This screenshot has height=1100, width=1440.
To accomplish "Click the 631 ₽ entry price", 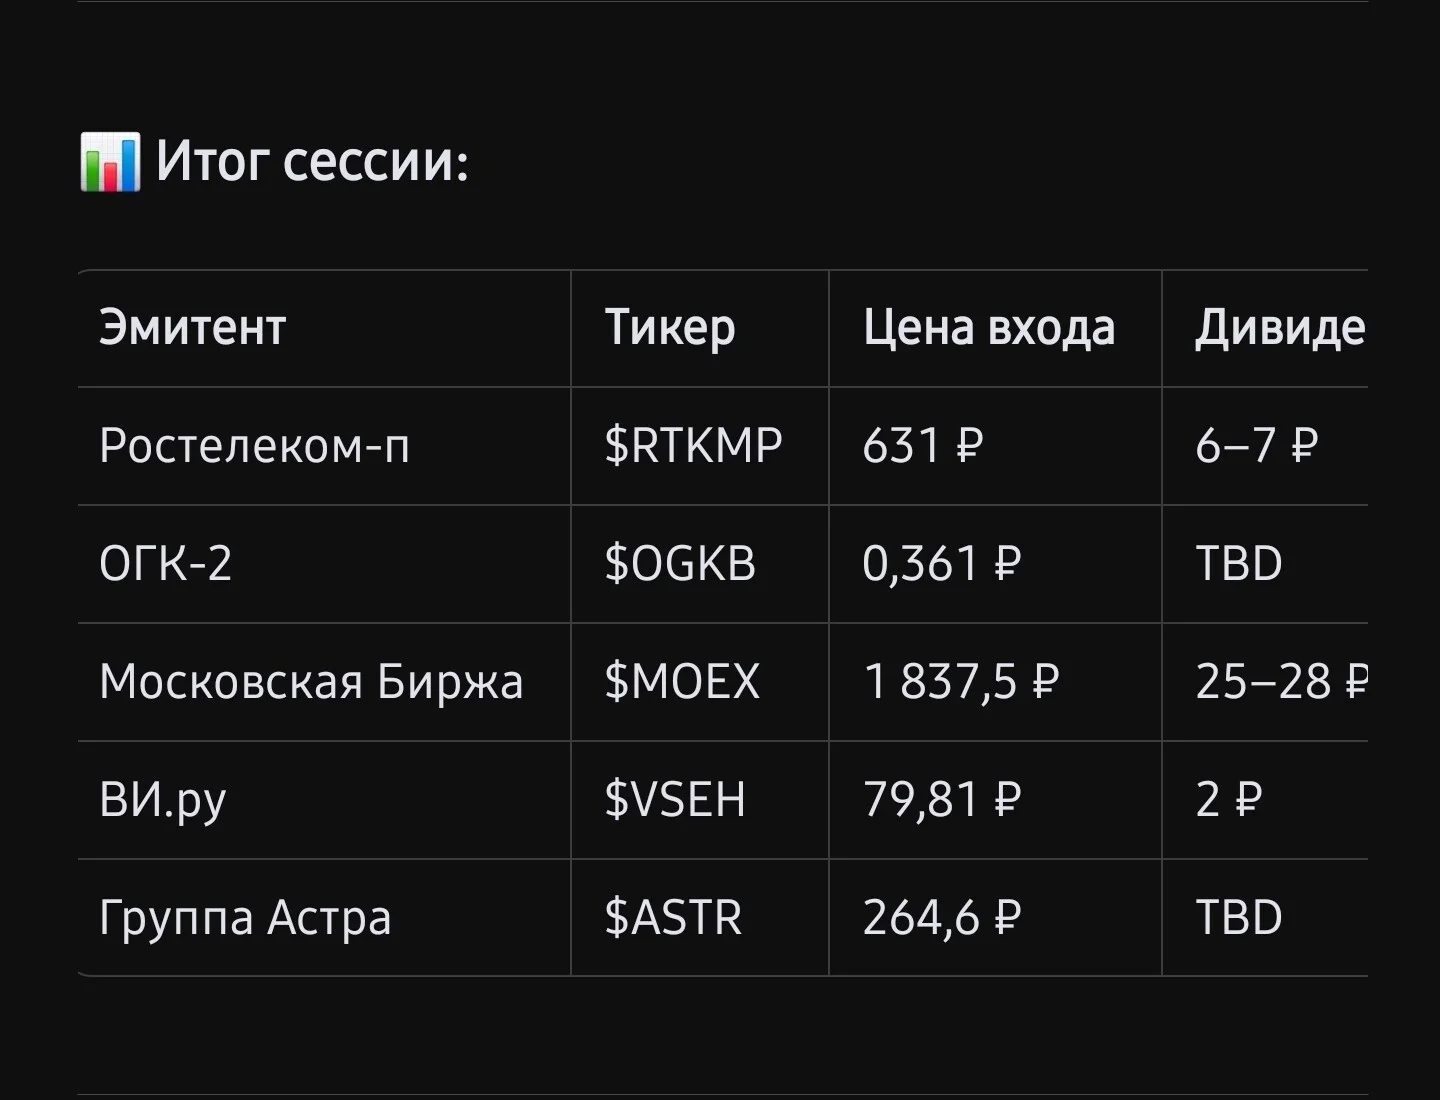I will 923,446.
